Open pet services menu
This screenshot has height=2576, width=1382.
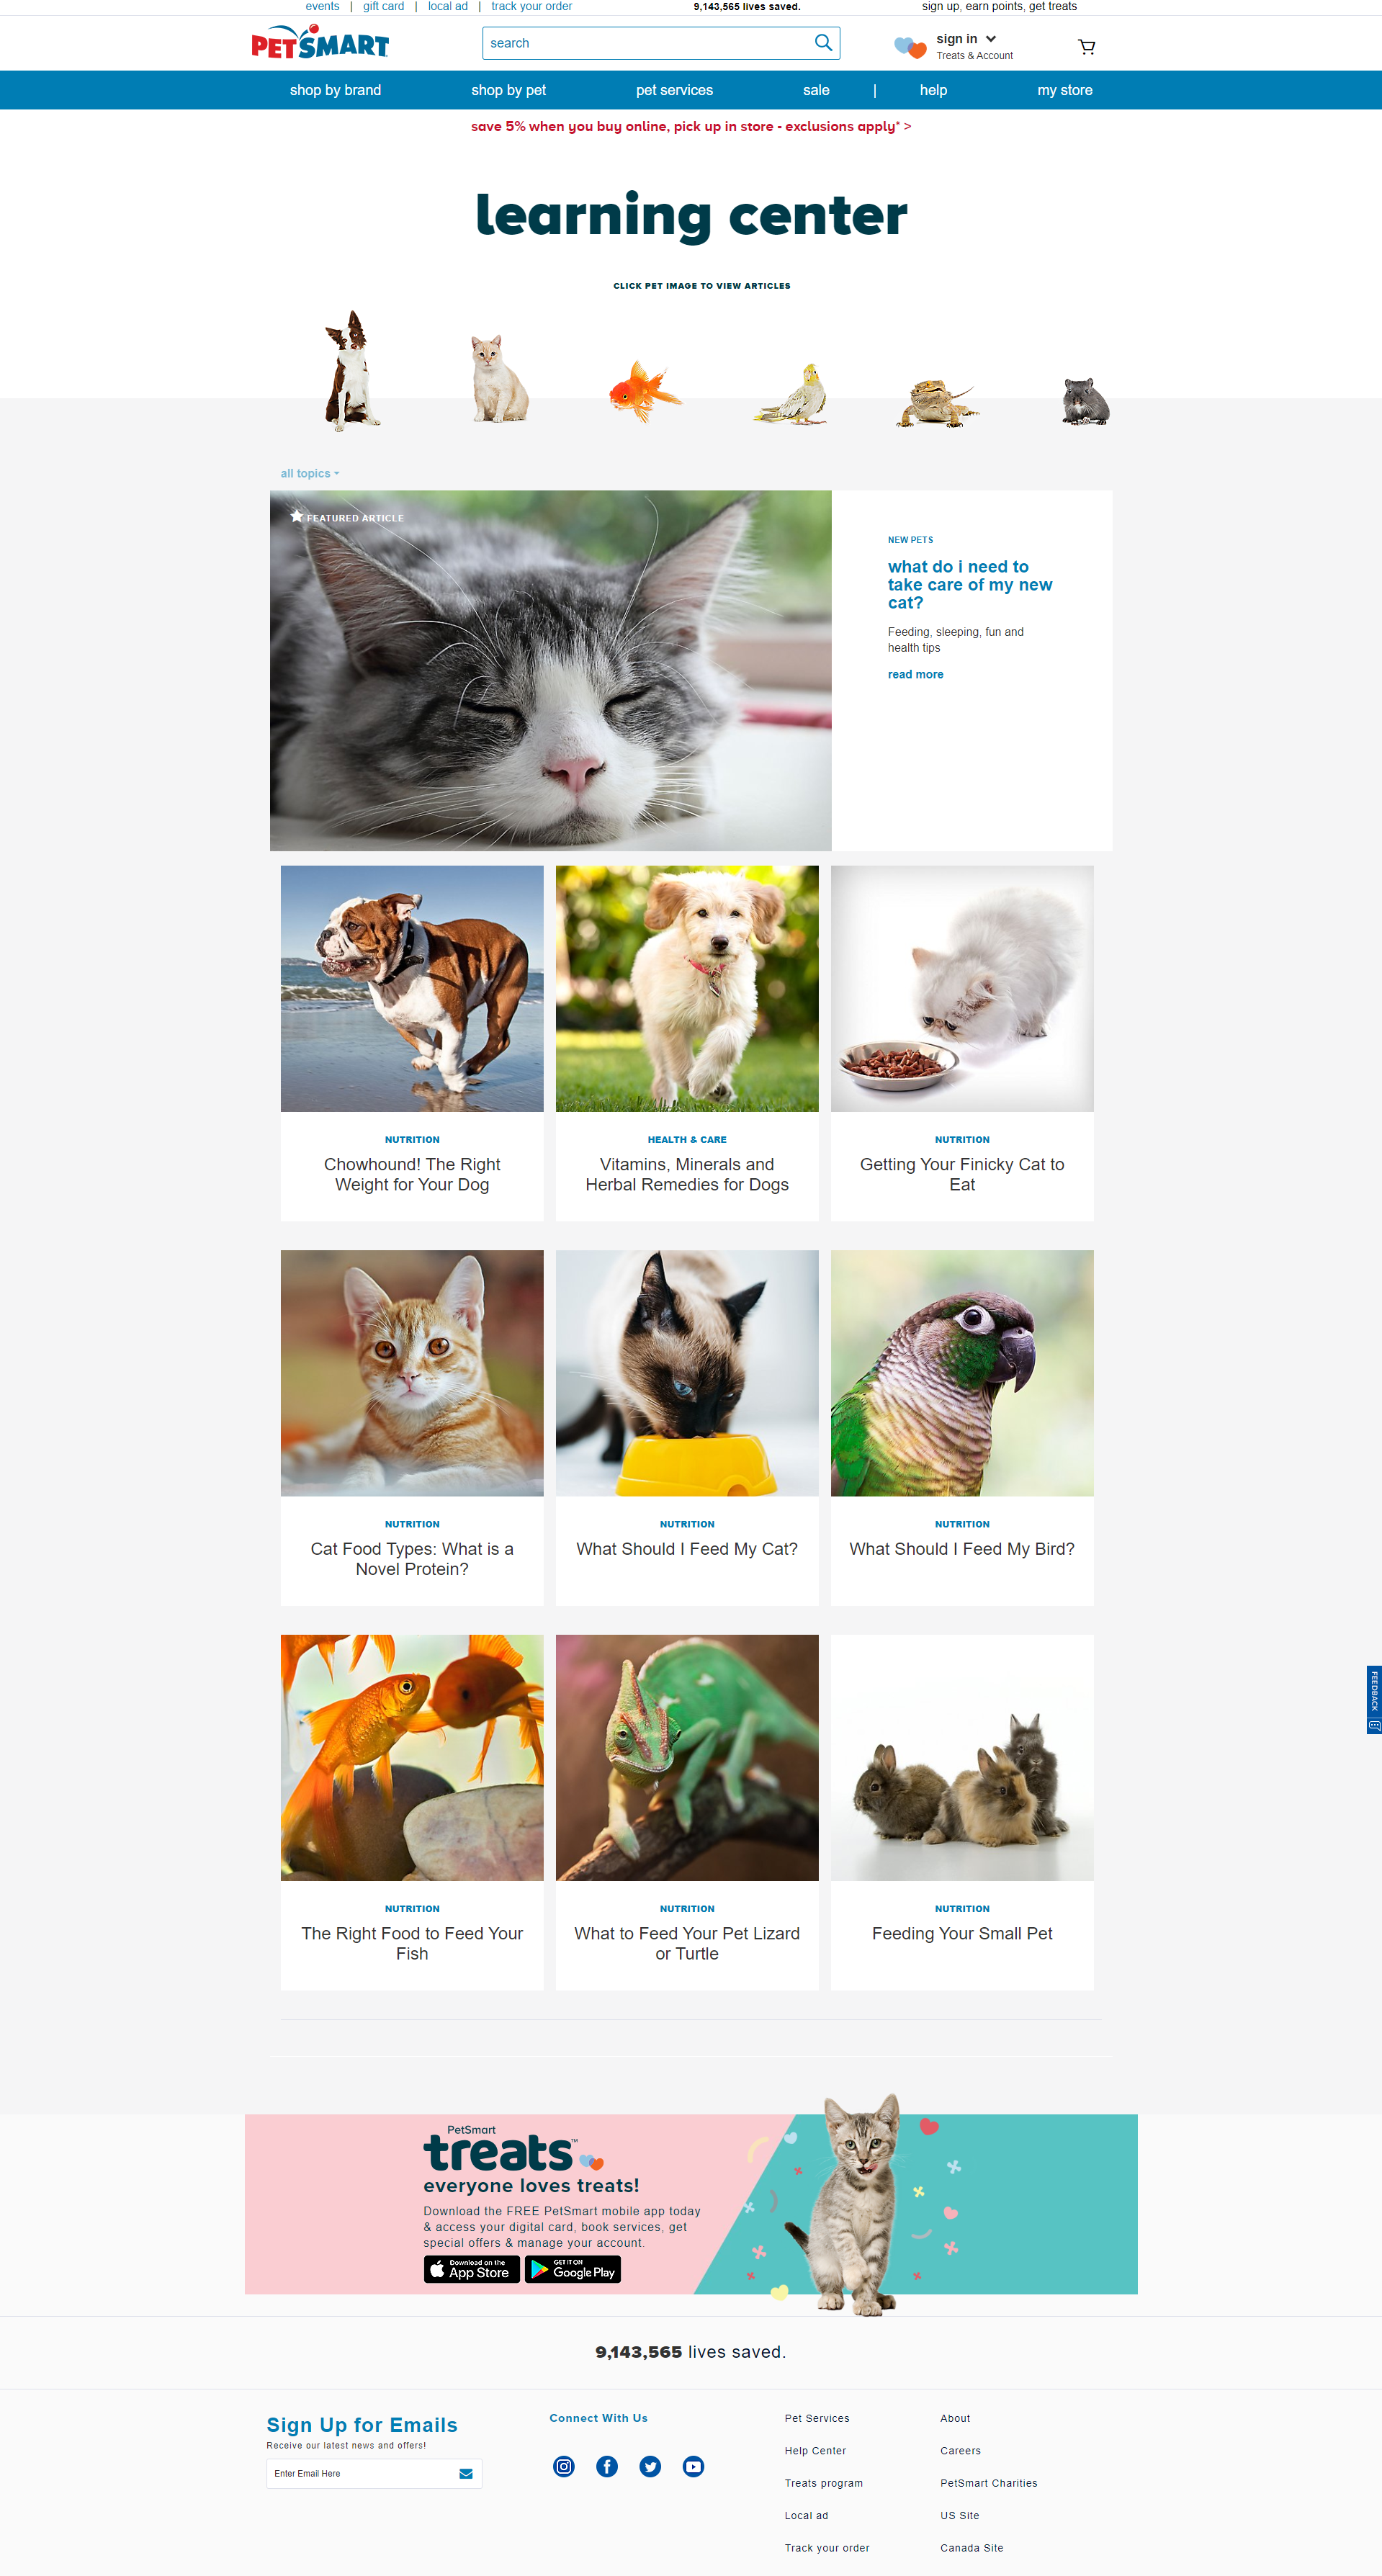(675, 90)
